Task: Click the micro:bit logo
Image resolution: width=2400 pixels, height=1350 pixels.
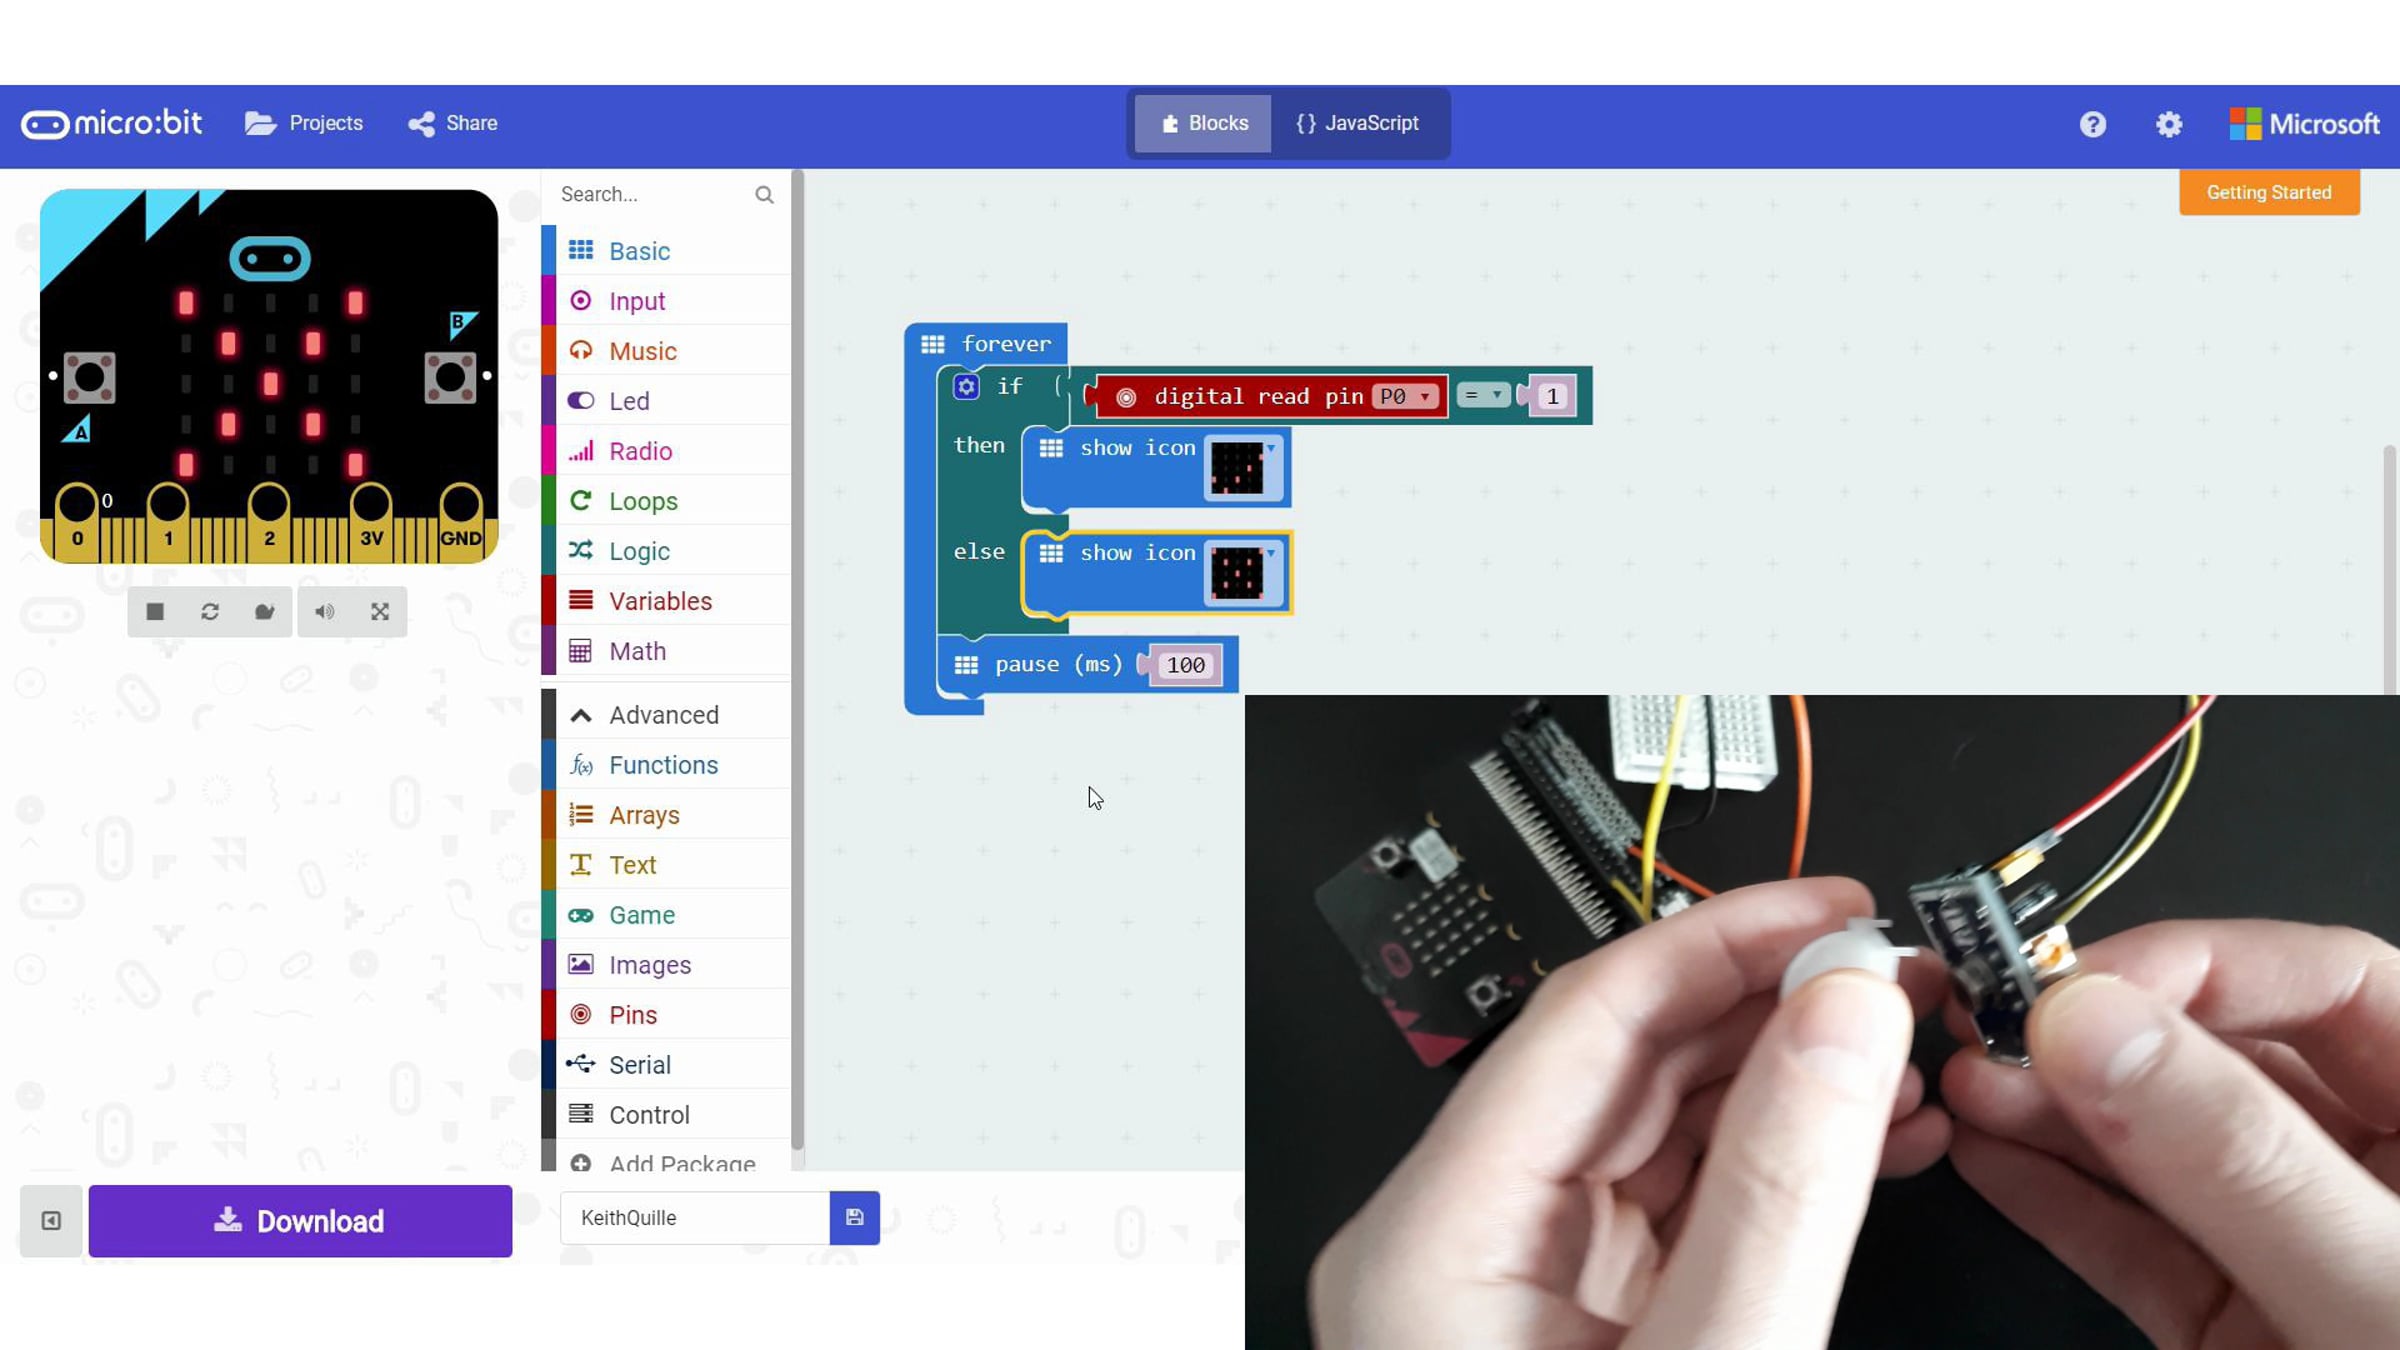Action: pyautogui.click(x=111, y=123)
